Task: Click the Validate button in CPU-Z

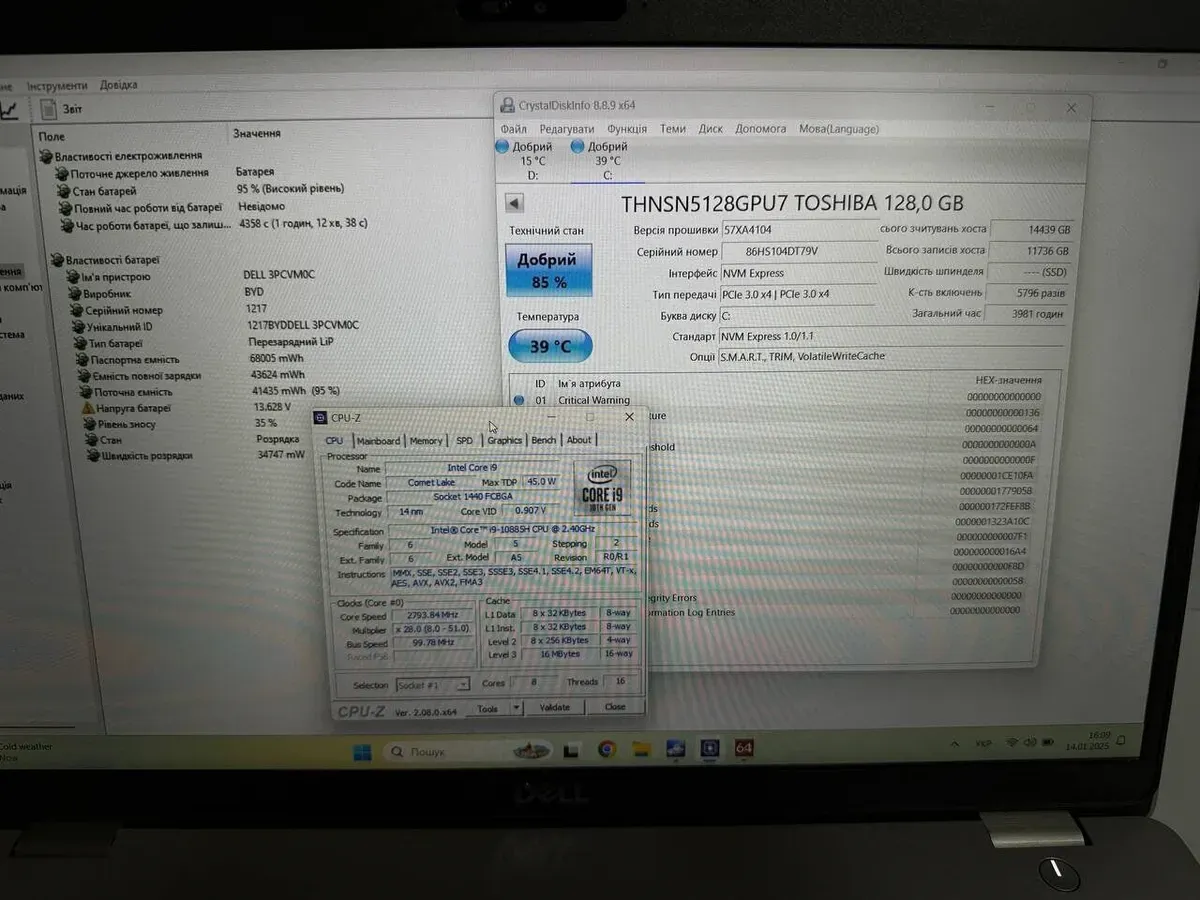Action: (x=554, y=708)
